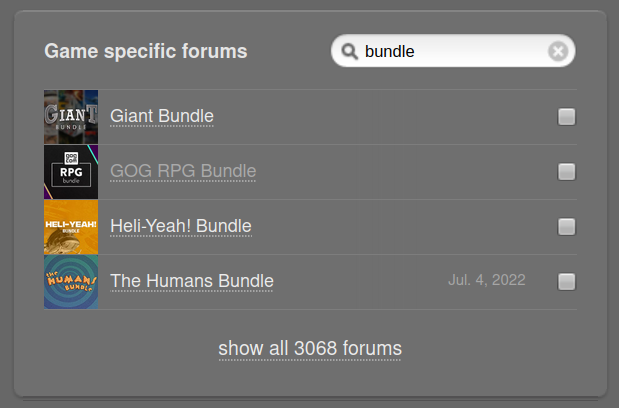The width and height of the screenshot is (619, 408).
Task: Click empty space in the Giant Bundle row
Action: (x=383, y=117)
